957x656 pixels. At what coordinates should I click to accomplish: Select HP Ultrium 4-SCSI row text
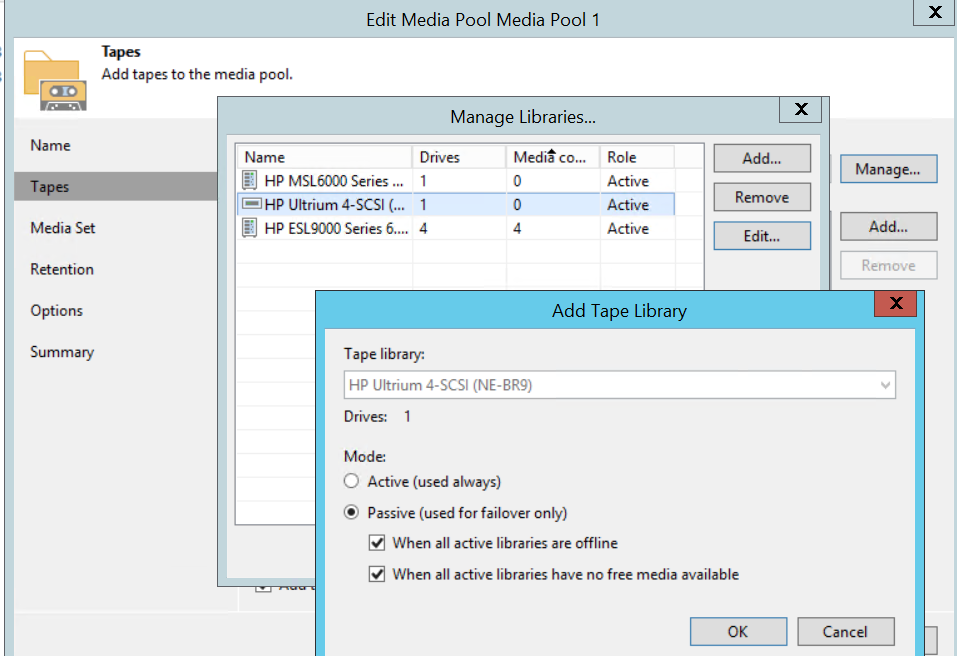point(334,204)
